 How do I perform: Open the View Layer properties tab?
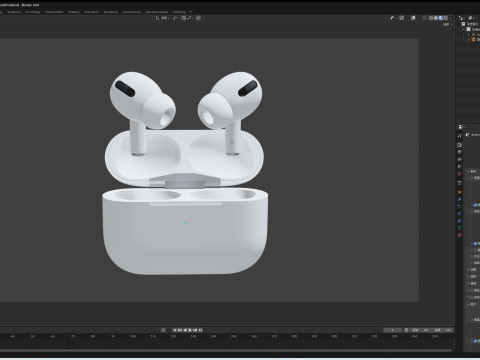click(x=459, y=159)
